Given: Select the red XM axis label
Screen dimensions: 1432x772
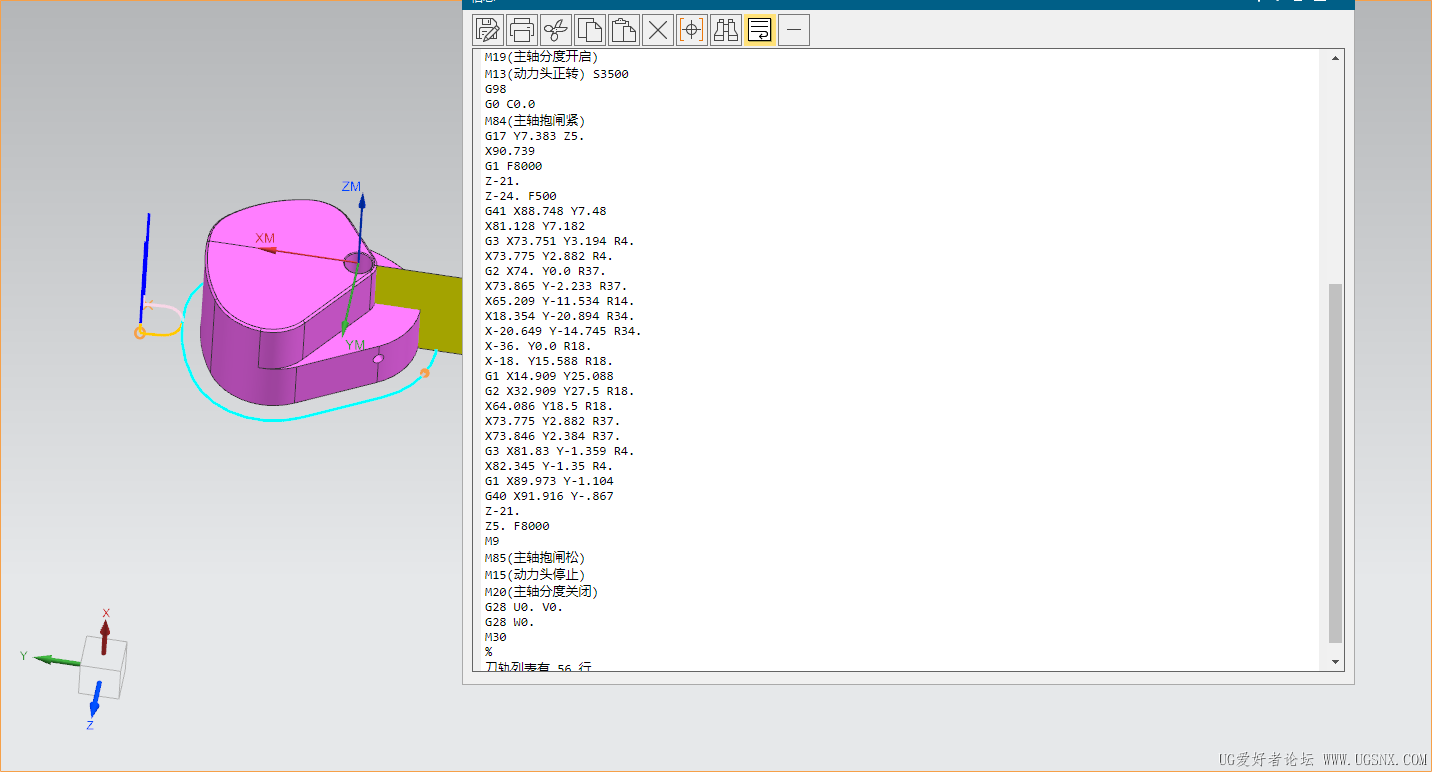Looking at the screenshot, I should click(x=265, y=238).
